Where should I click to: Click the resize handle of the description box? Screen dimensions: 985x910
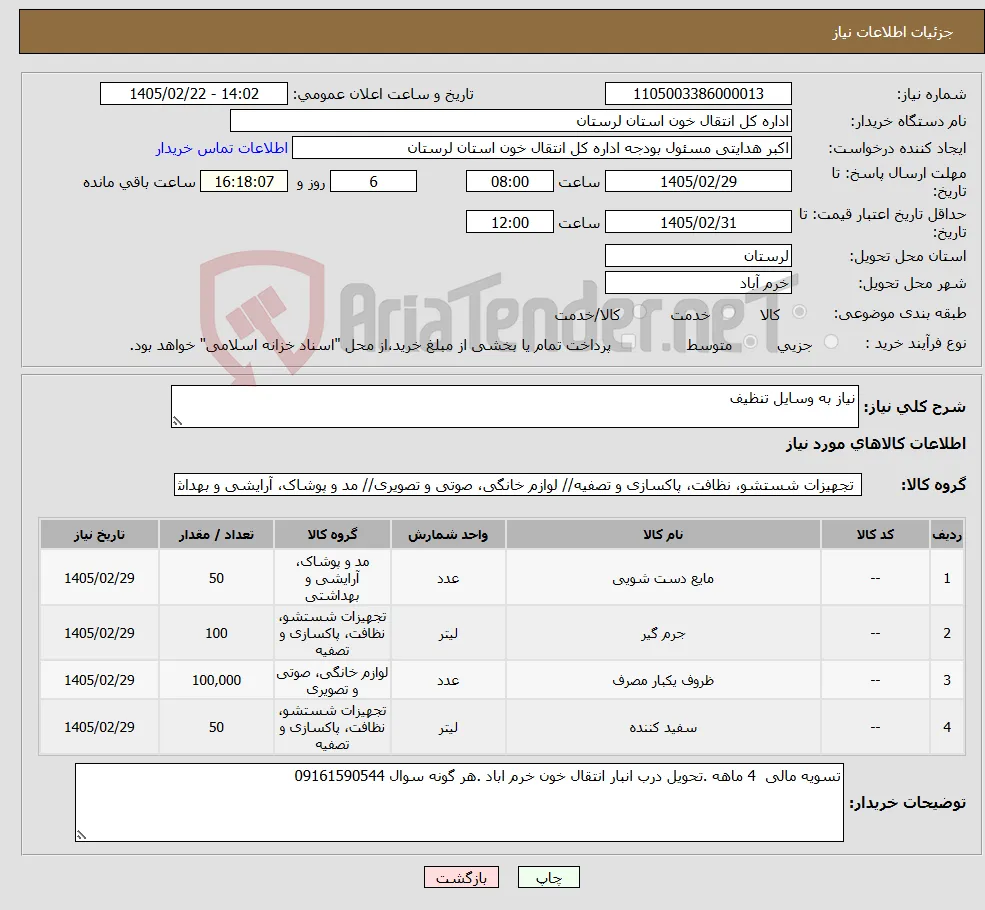(177, 421)
